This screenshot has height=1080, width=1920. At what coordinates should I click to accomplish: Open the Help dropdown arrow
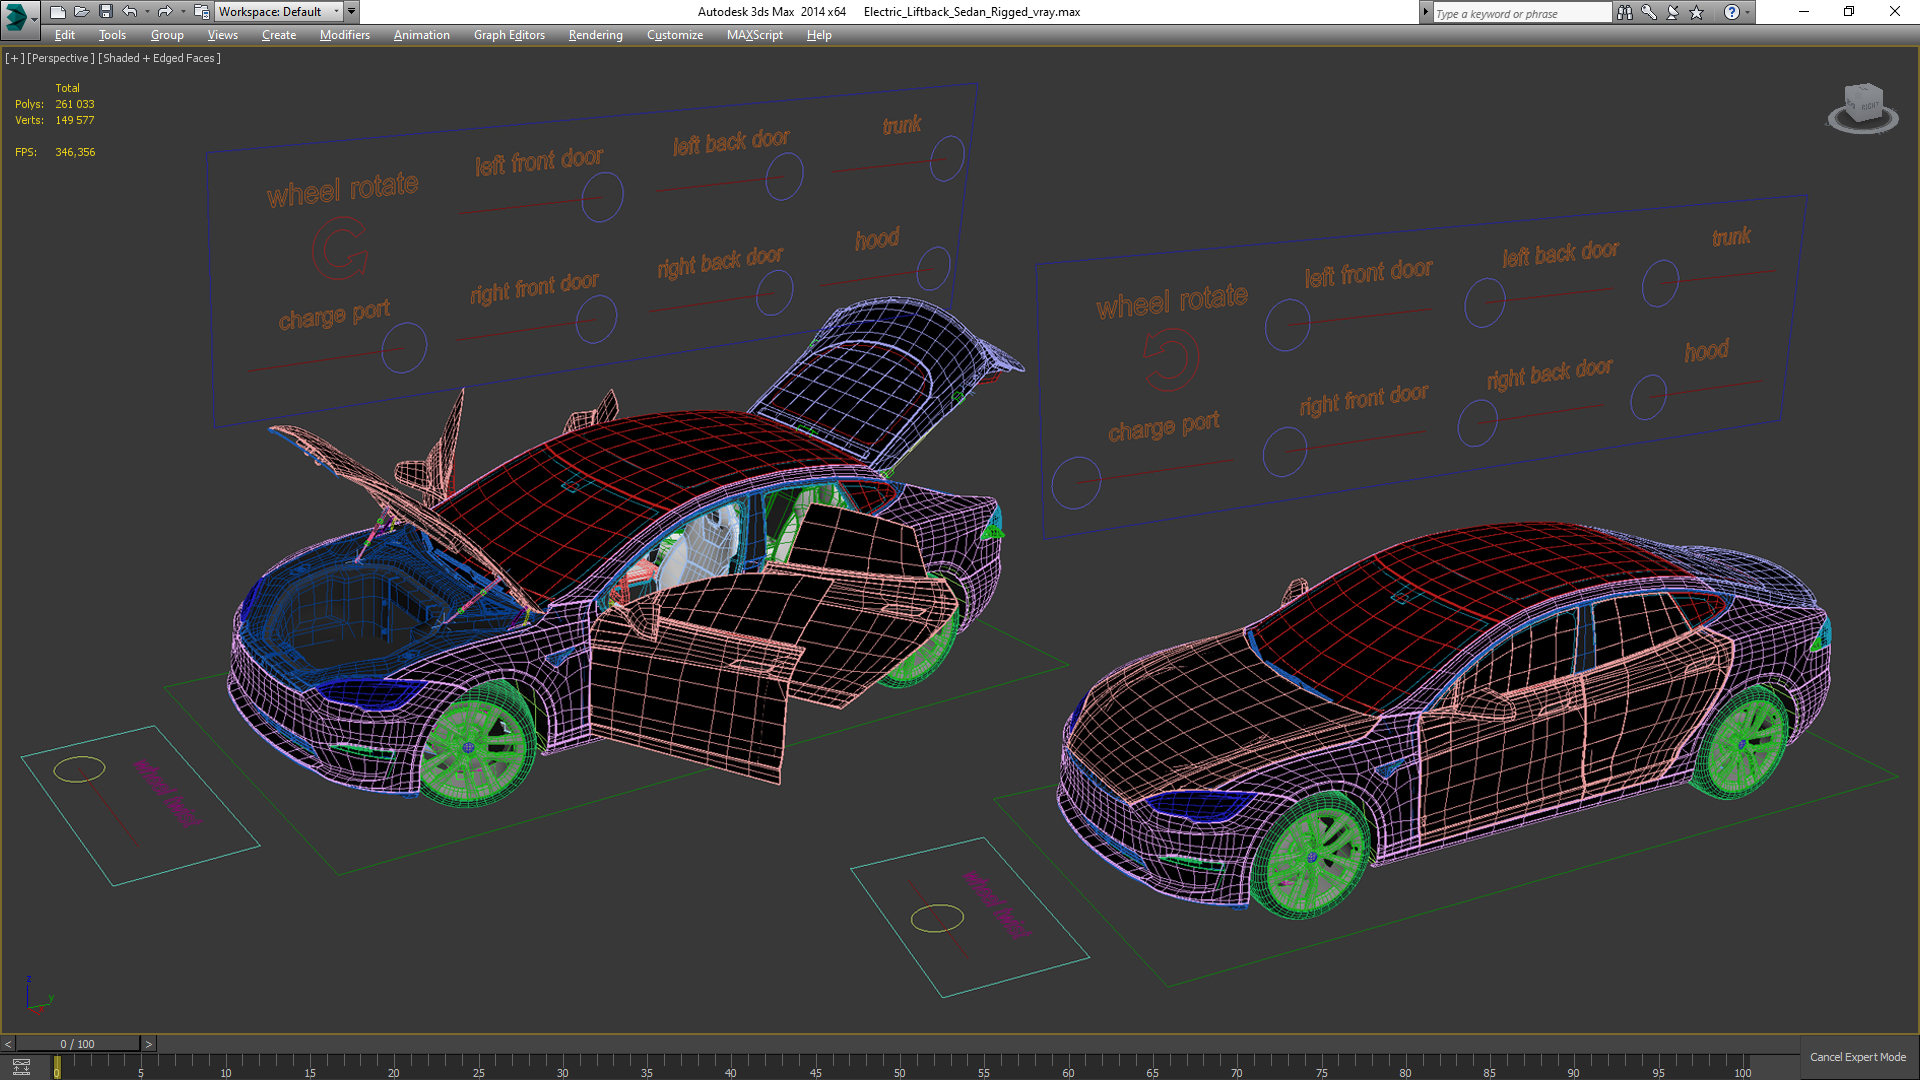click(1747, 12)
